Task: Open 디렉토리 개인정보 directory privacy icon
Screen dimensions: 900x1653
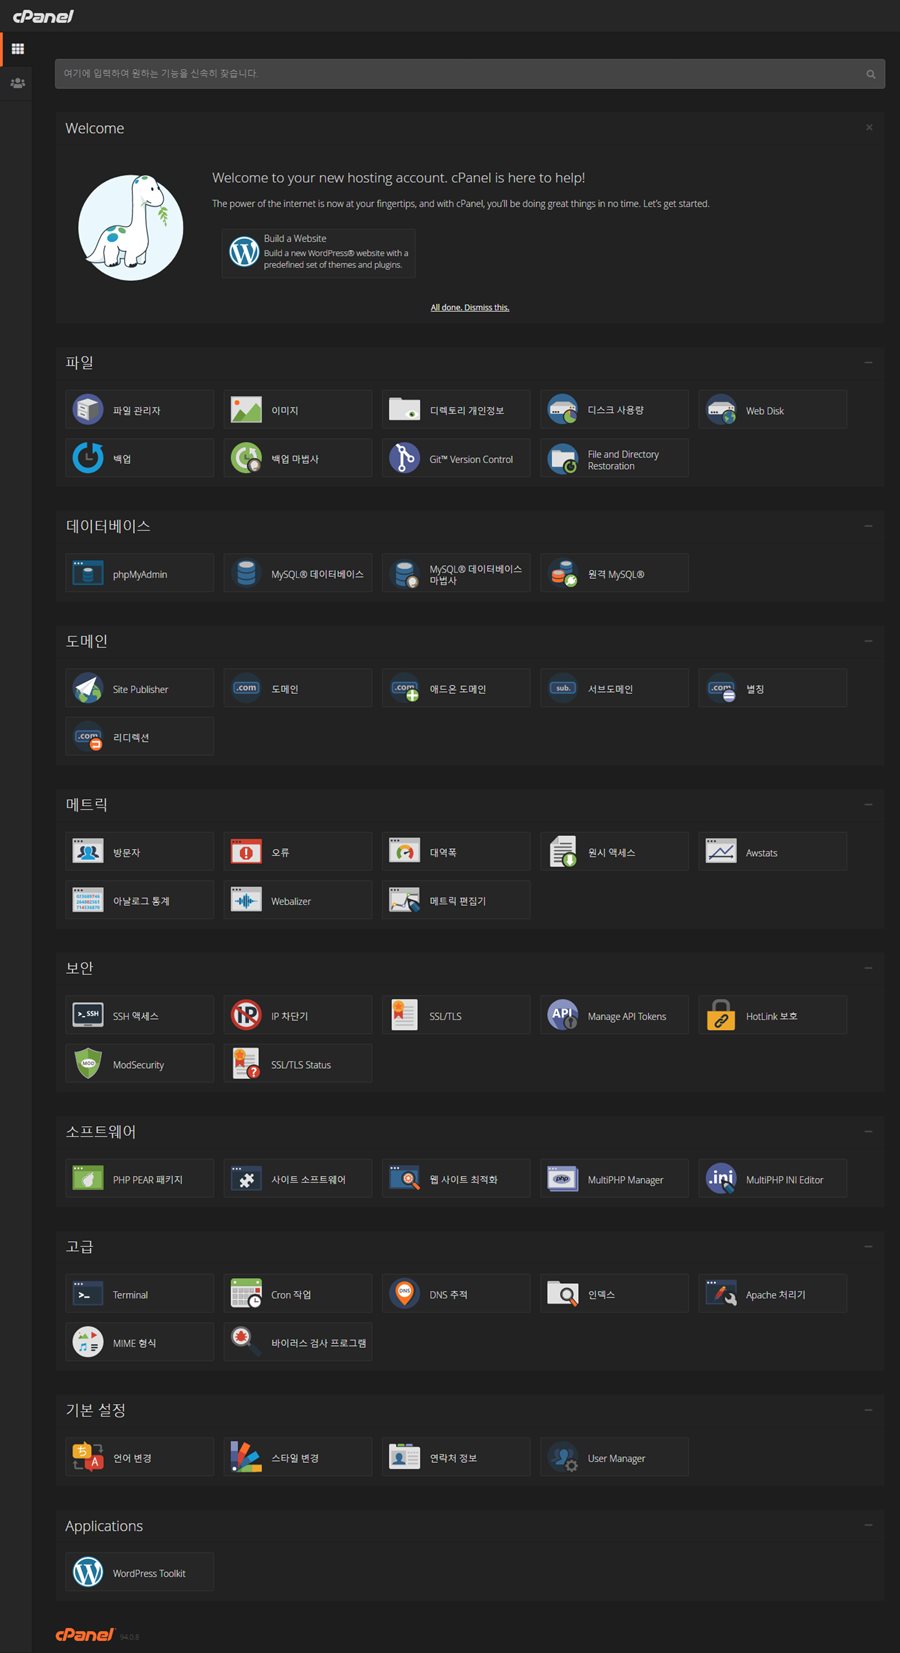Action: pos(404,410)
